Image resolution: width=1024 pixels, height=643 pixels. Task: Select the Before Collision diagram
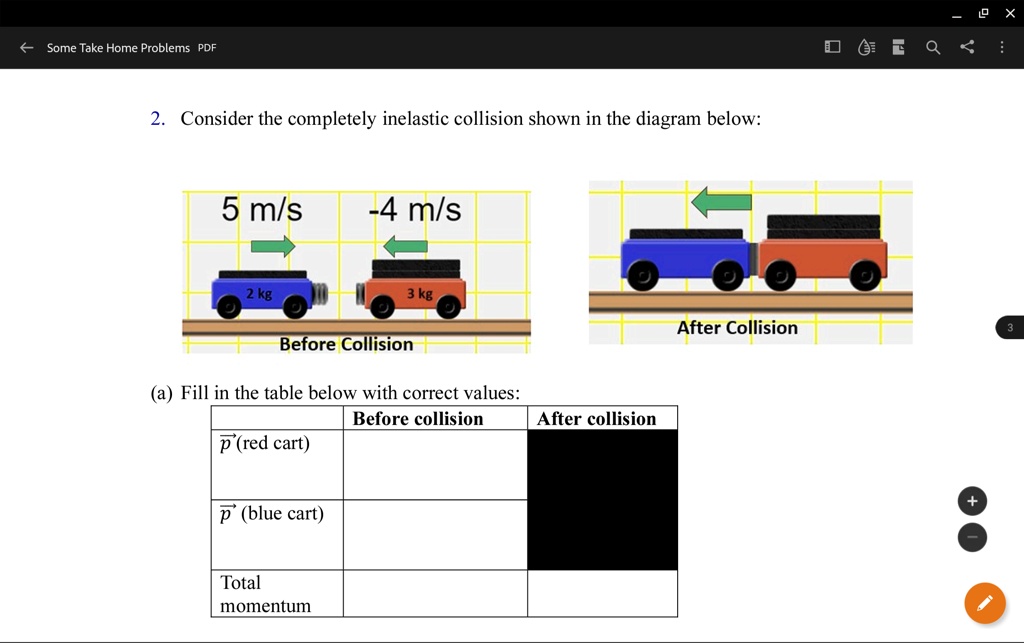click(356, 265)
